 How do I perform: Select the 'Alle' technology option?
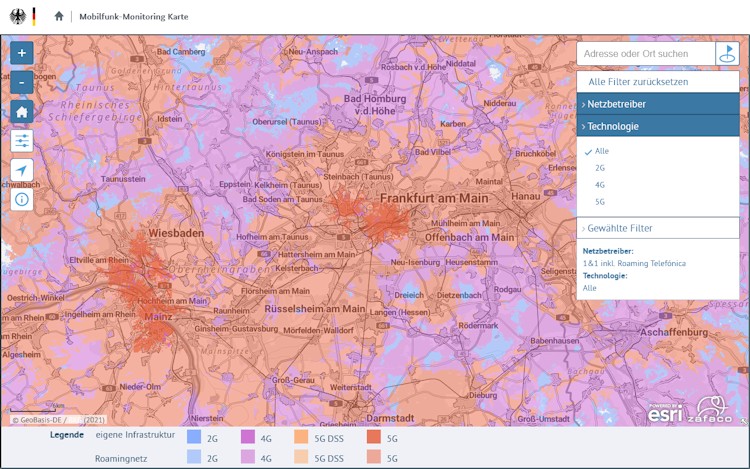[x=601, y=151]
